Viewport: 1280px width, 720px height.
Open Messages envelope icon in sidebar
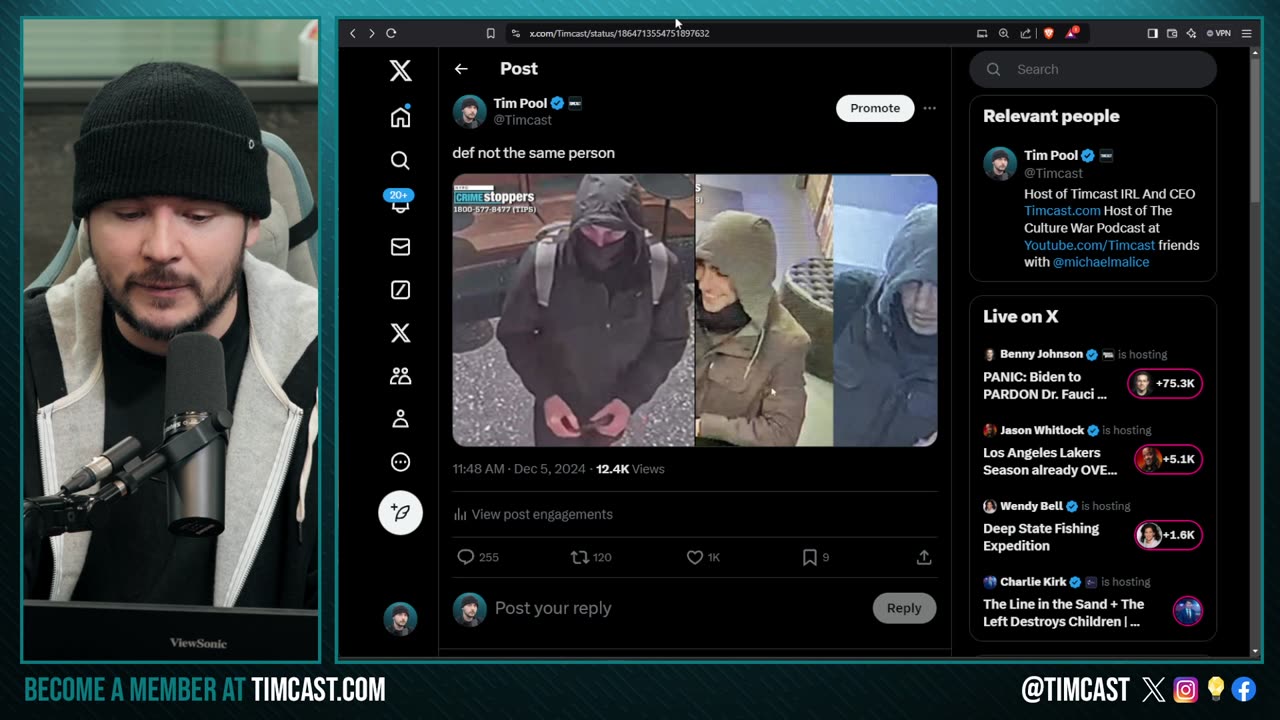400,247
